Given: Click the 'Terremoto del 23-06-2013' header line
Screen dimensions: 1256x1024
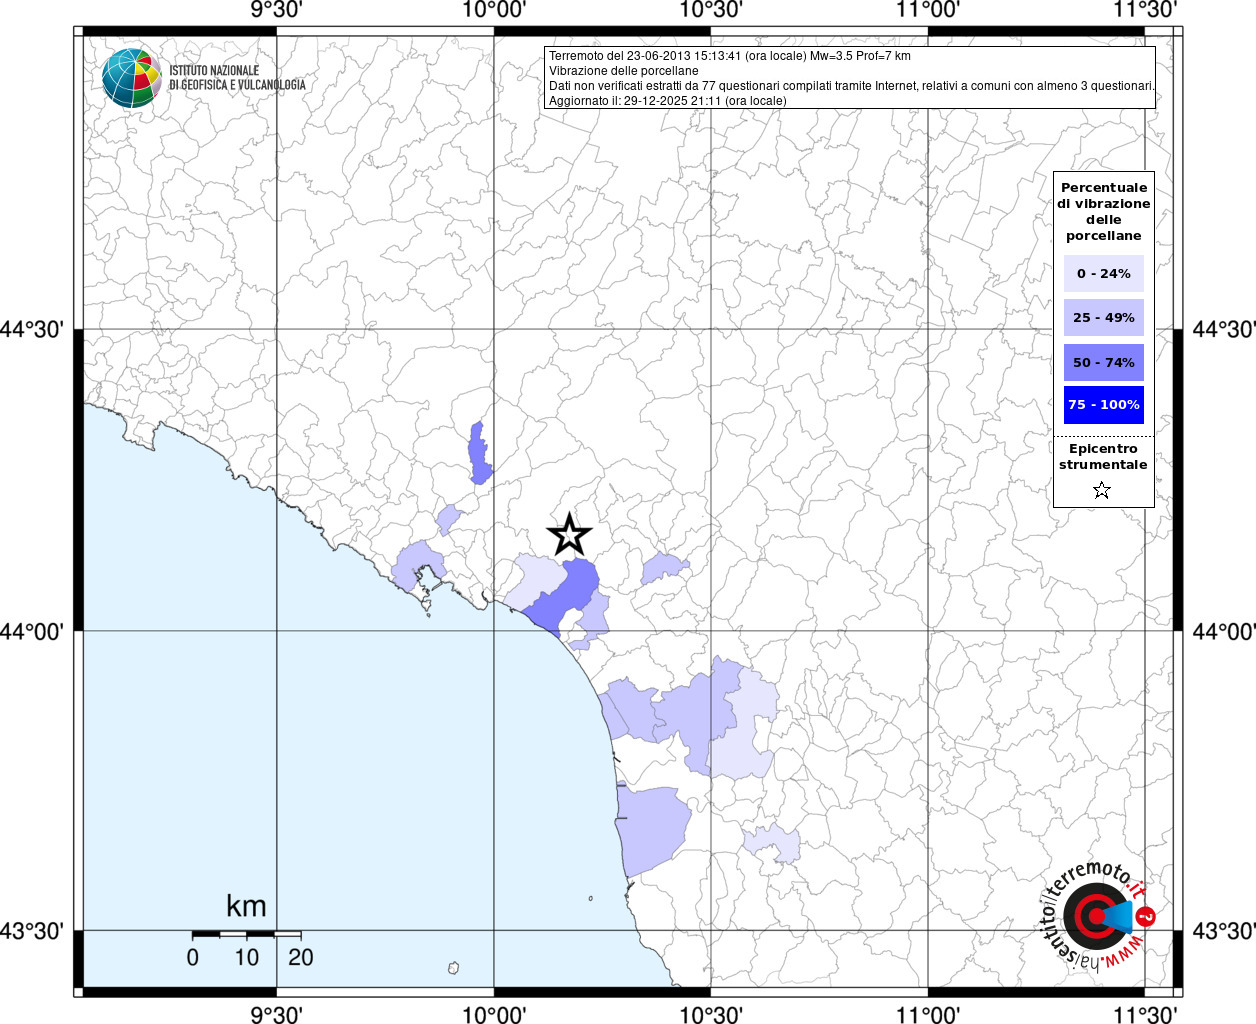Looking at the screenshot, I should [x=730, y=56].
